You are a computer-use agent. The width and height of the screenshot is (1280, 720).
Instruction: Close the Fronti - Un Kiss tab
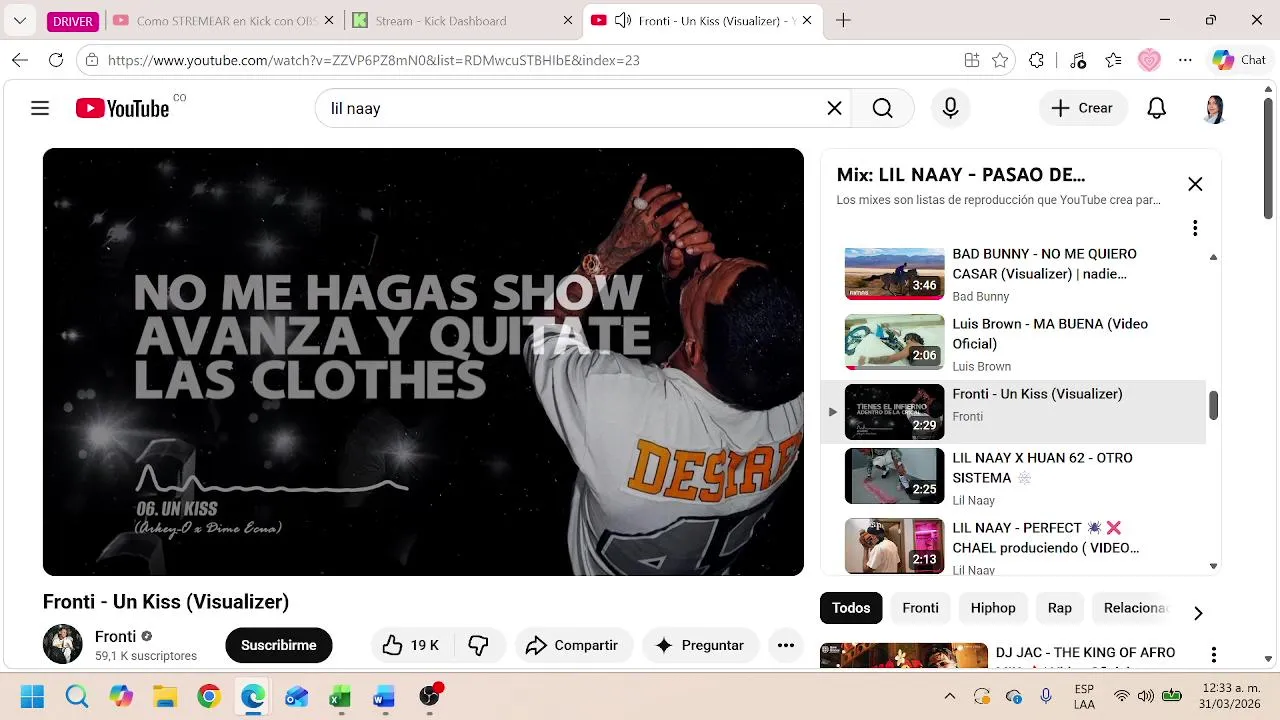pyautogui.click(x=808, y=20)
